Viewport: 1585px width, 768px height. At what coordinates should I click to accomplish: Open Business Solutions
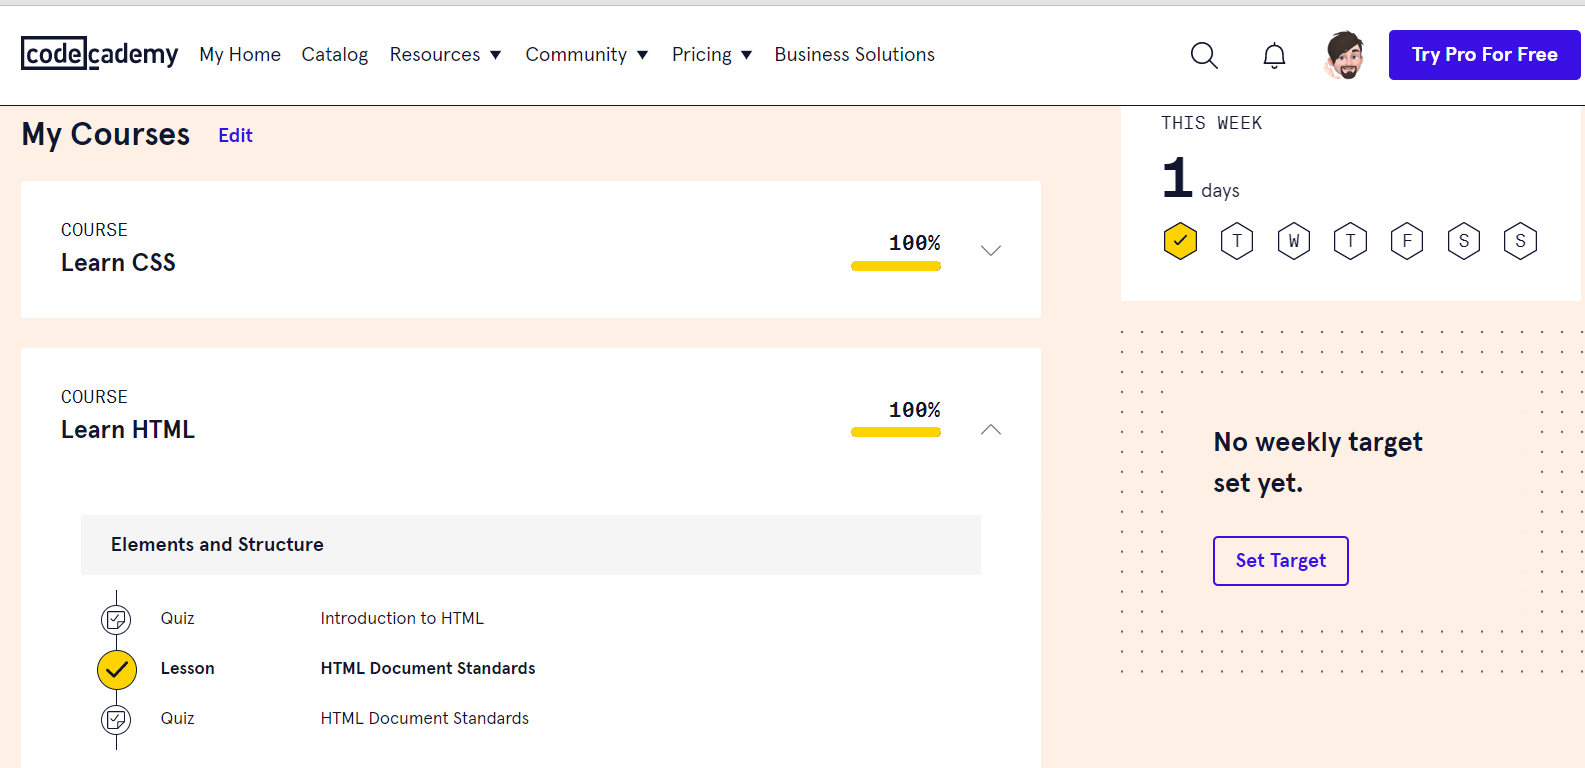tap(855, 54)
